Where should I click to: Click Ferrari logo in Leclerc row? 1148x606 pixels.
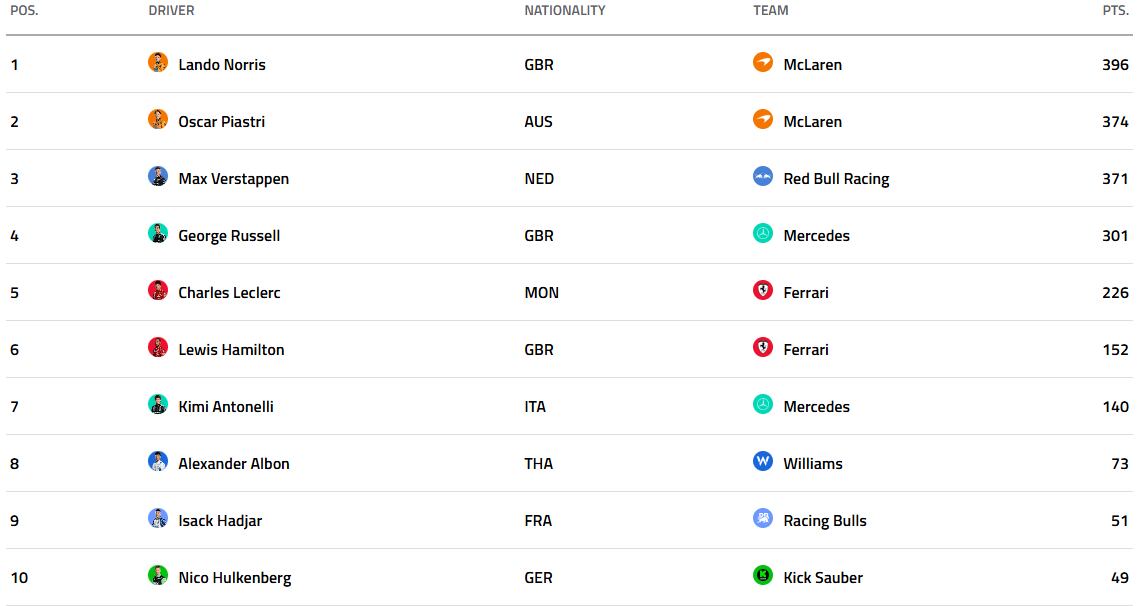coord(763,291)
